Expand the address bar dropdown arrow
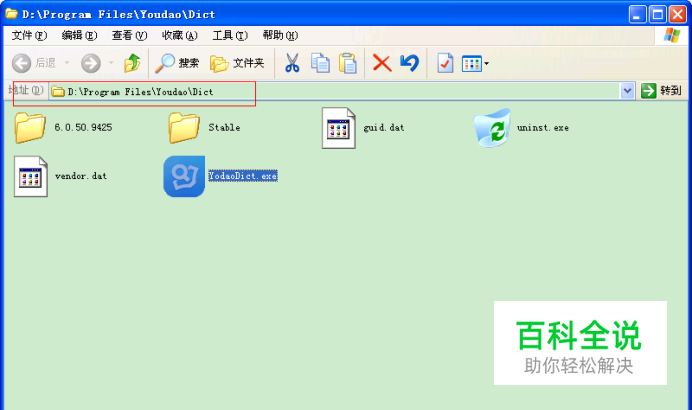Viewport: 692px width, 410px height. 627,91
